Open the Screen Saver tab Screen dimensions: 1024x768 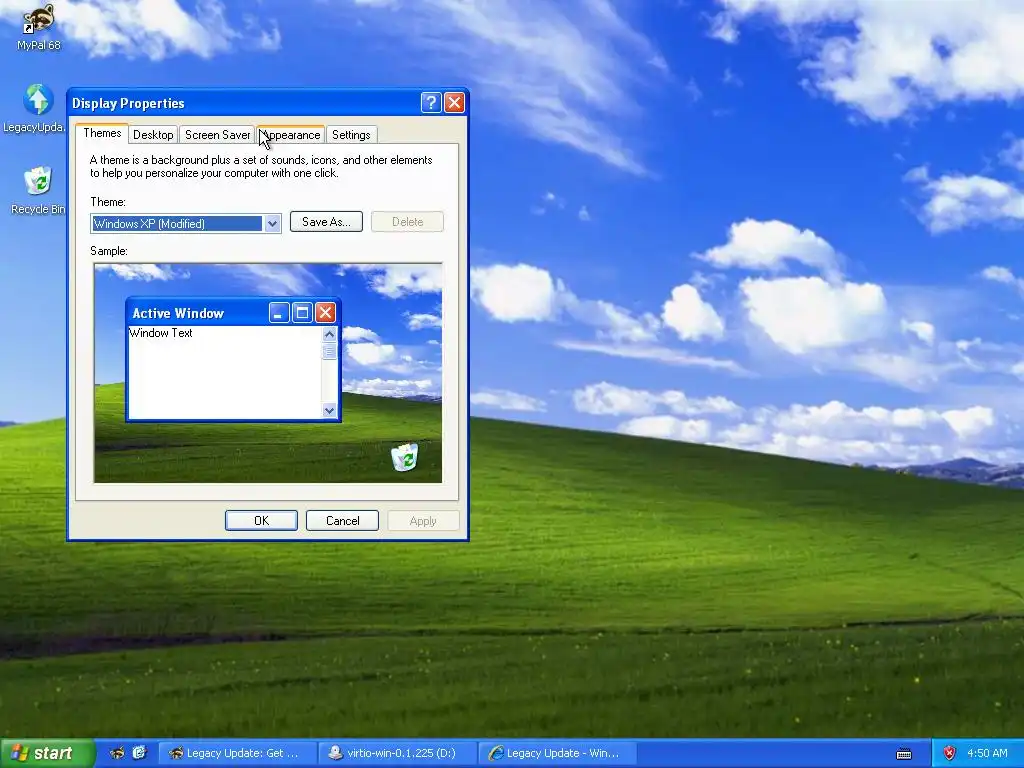point(217,135)
